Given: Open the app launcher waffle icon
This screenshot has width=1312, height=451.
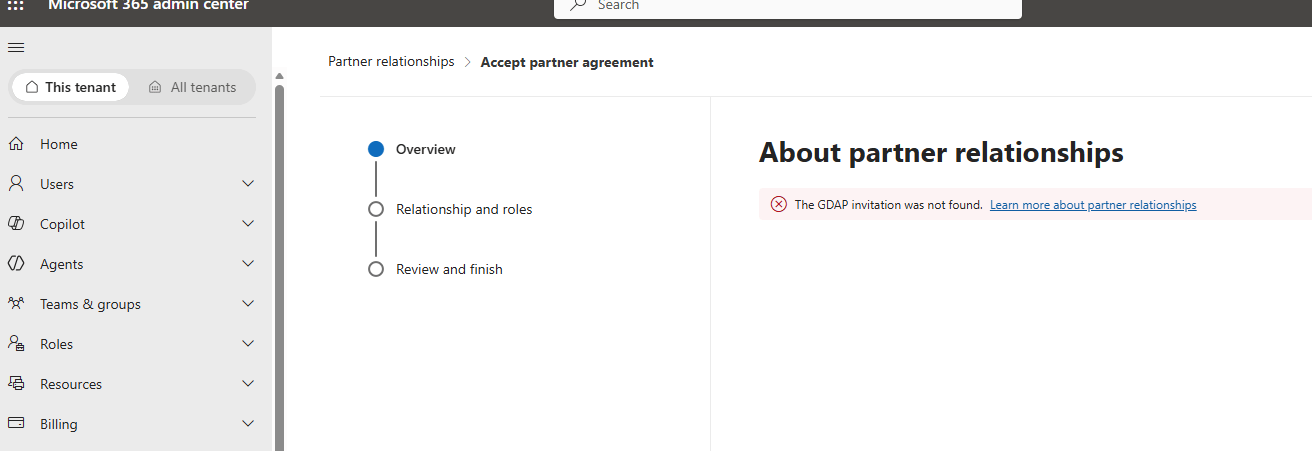Looking at the screenshot, I should 16,5.
